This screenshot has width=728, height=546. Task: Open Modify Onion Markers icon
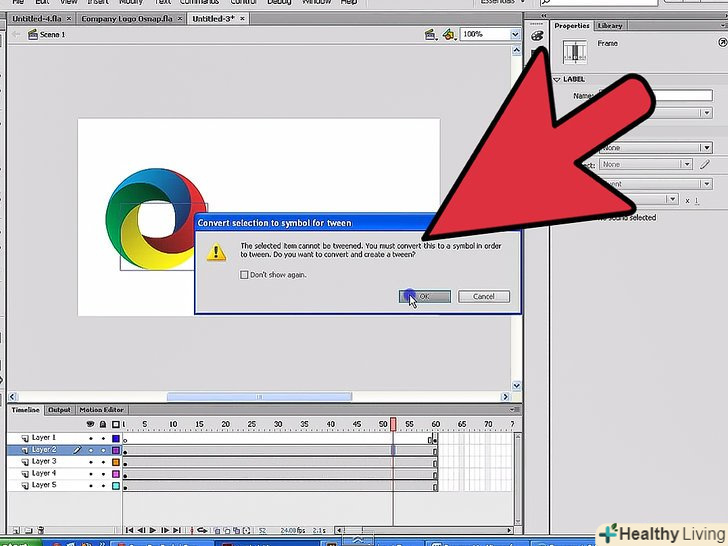247,530
